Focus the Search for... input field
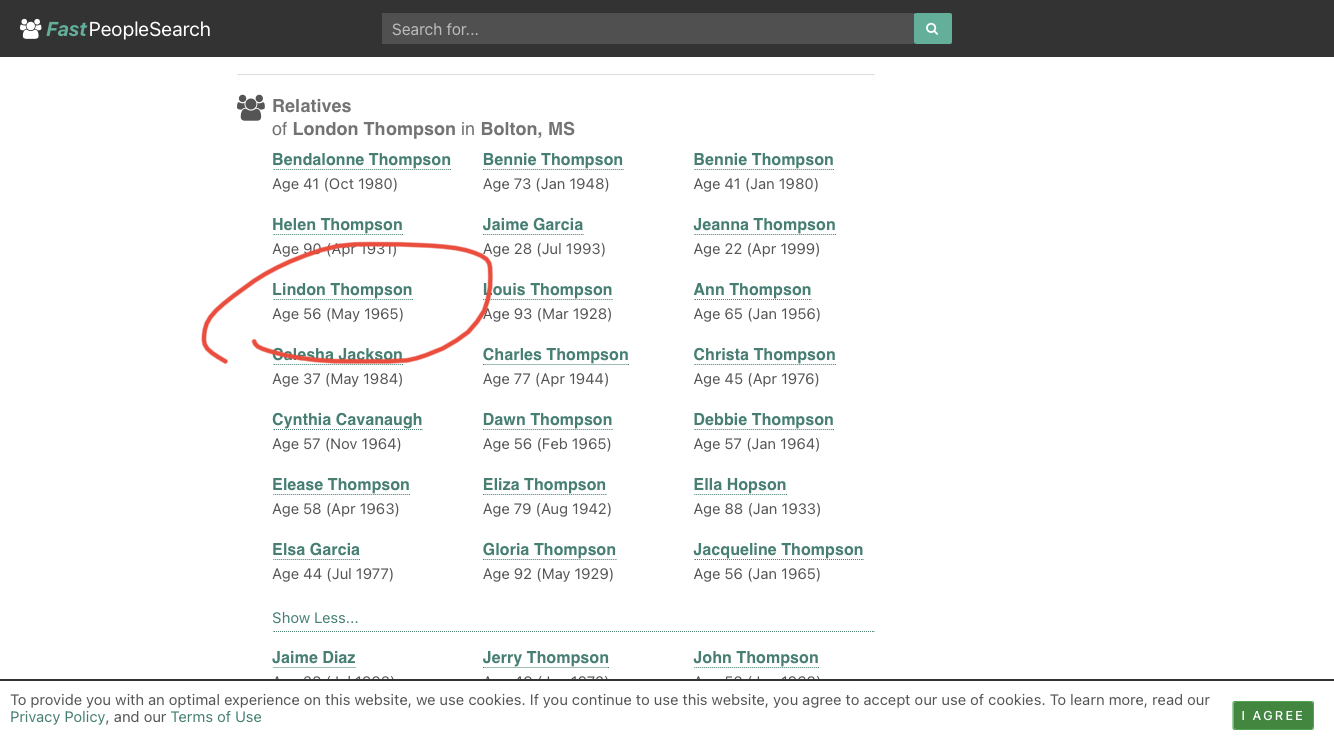1334x750 pixels. tap(648, 29)
